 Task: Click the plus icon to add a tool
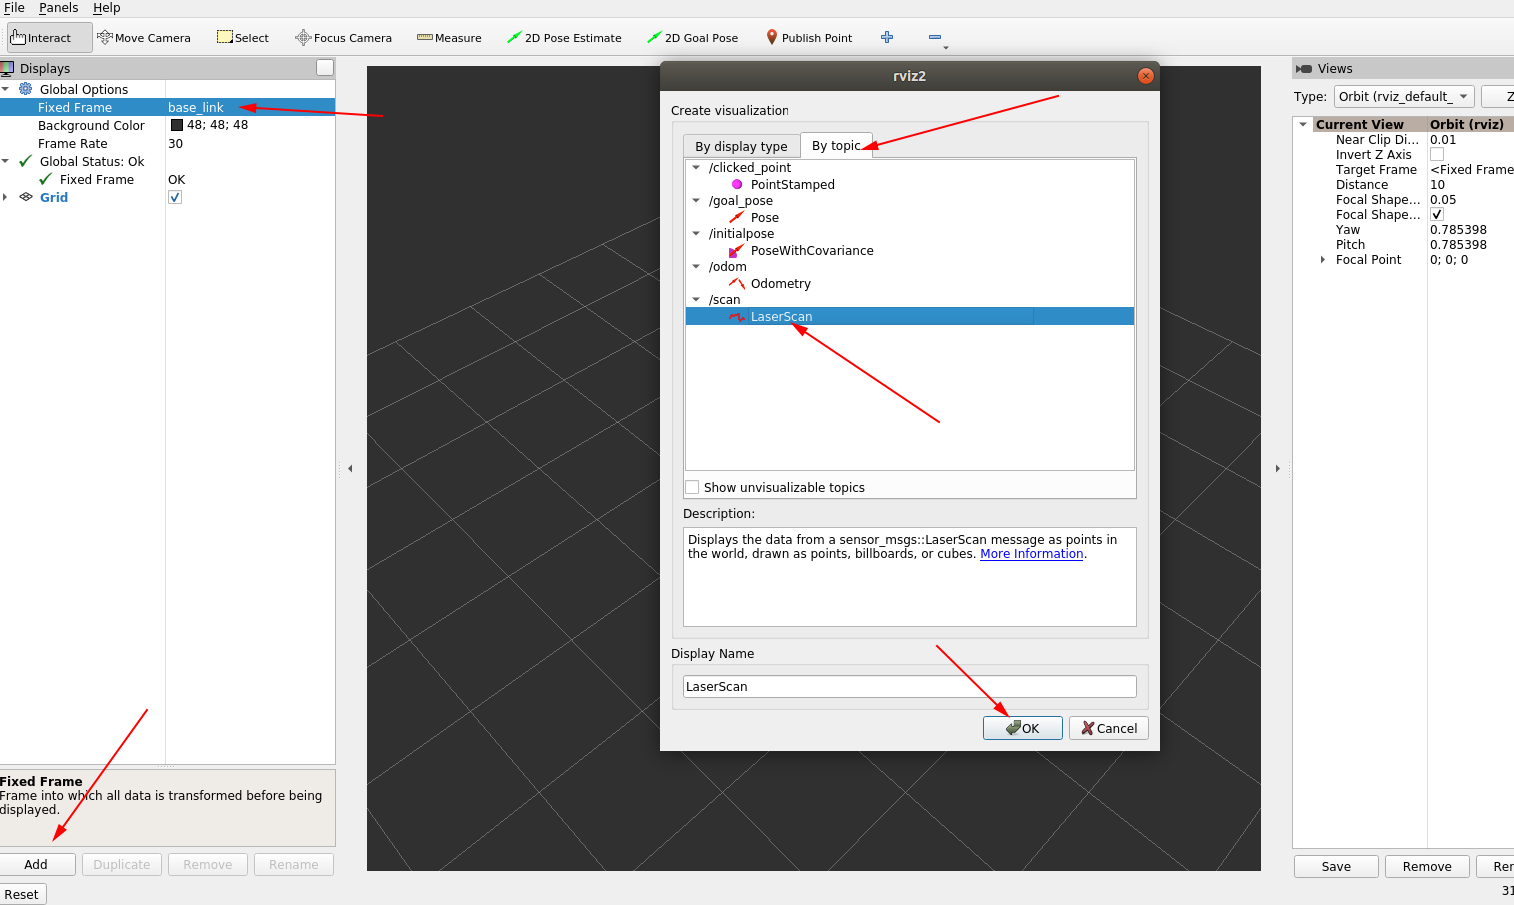coord(886,37)
